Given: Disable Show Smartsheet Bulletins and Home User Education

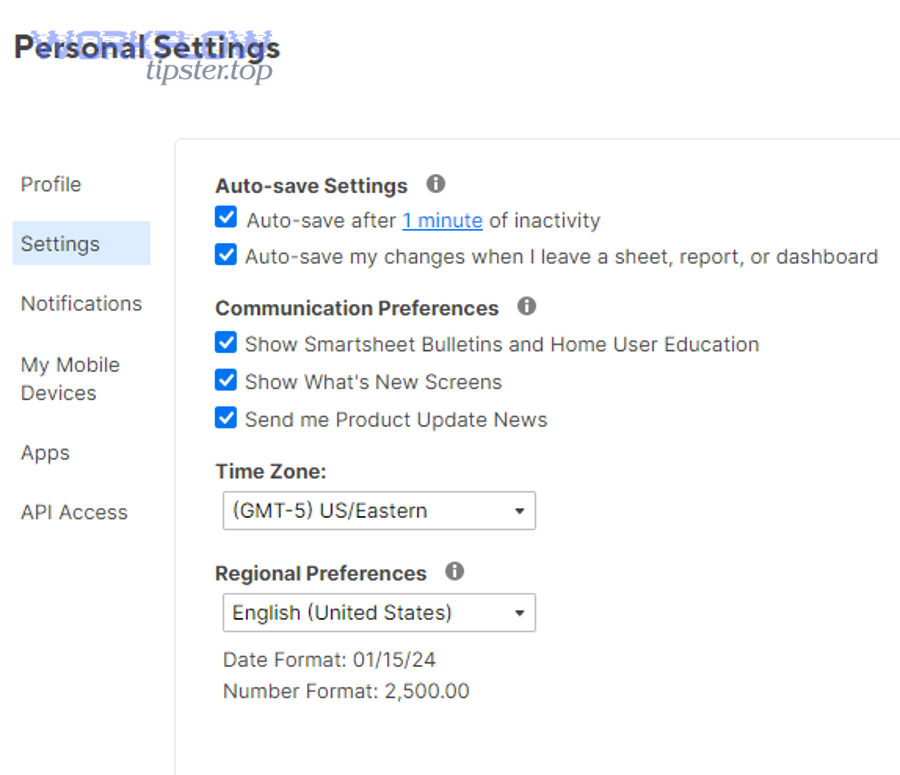Looking at the screenshot, I should (225, 343).
